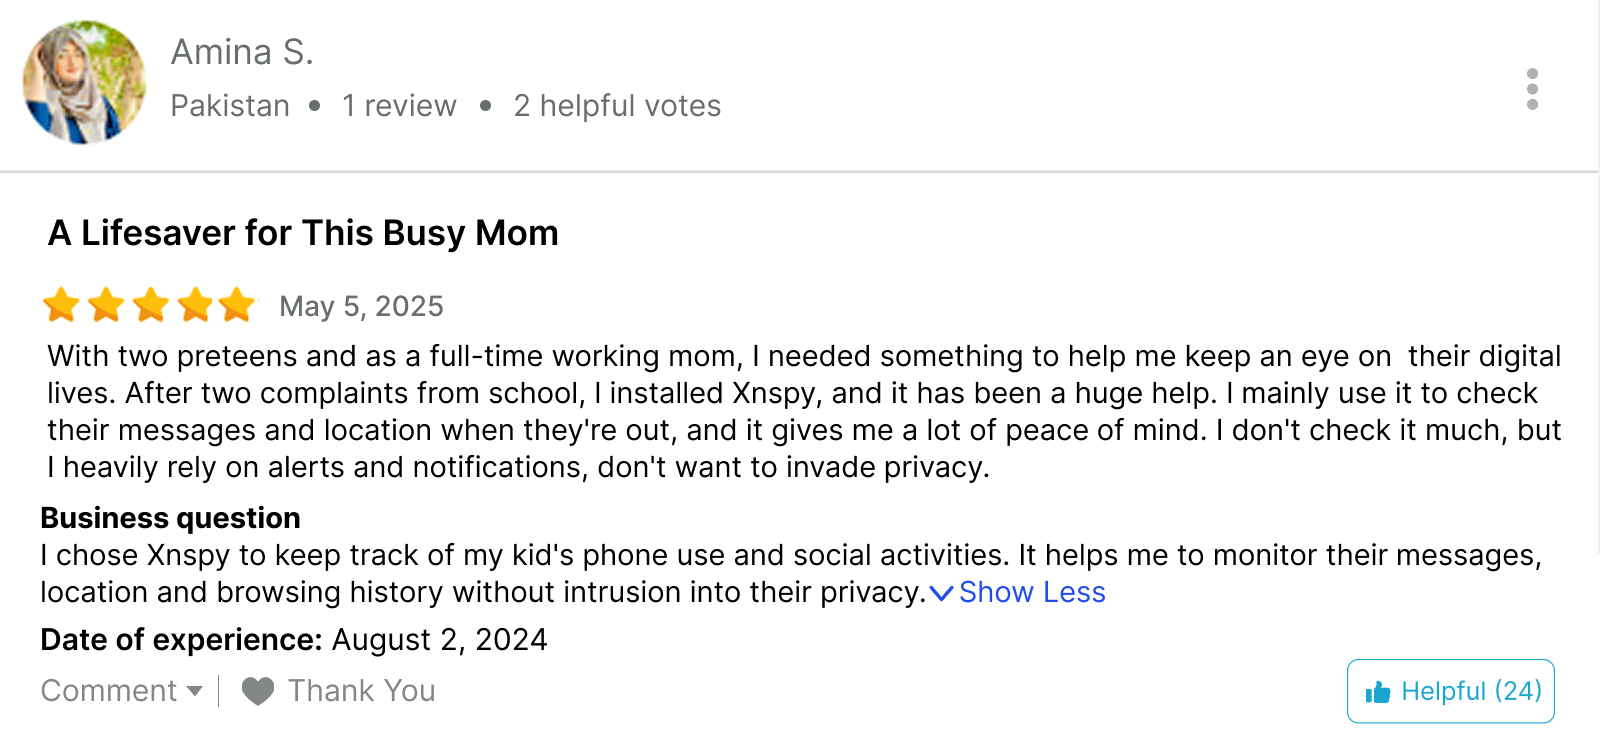The width and height of the screenshot is (1600, 739).
Task: Click the third rating star
Action: click(x=151, y=305)
